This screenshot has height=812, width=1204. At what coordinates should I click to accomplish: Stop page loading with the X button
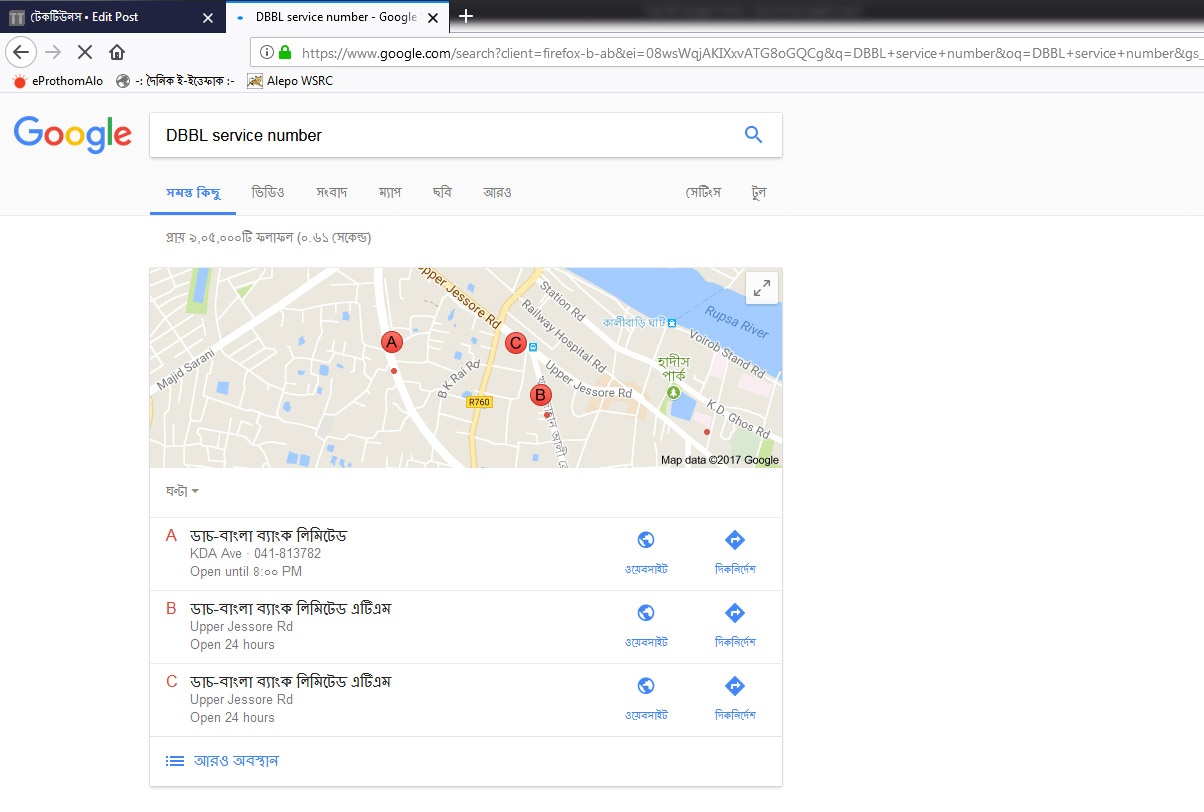click(85, 52)
